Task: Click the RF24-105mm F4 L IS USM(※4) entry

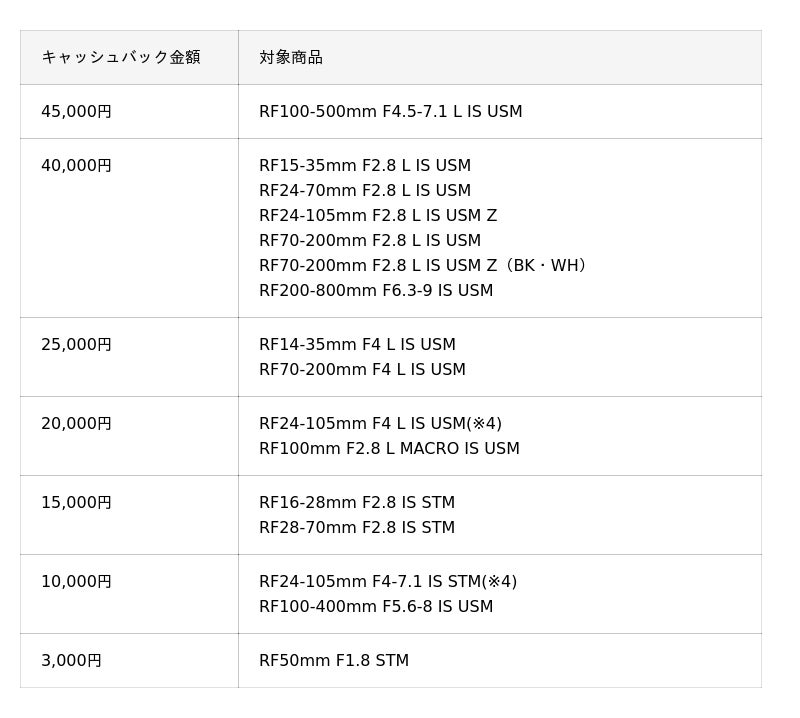Action: tap(380, 424)
